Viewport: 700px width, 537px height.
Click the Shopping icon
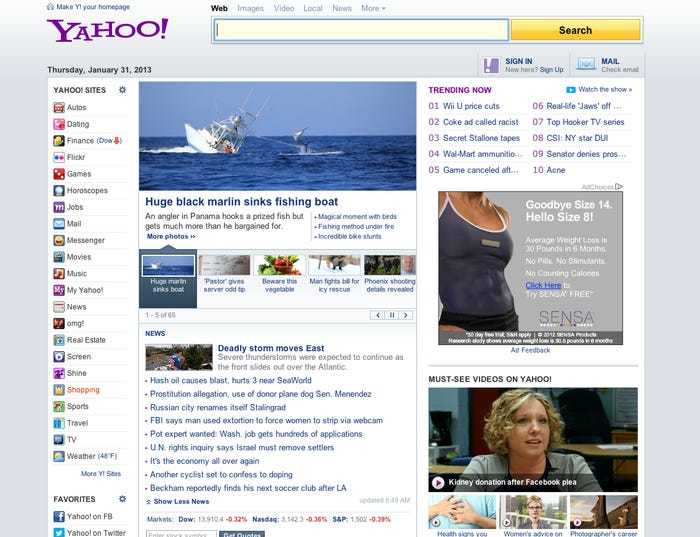[x=59, y=390]
